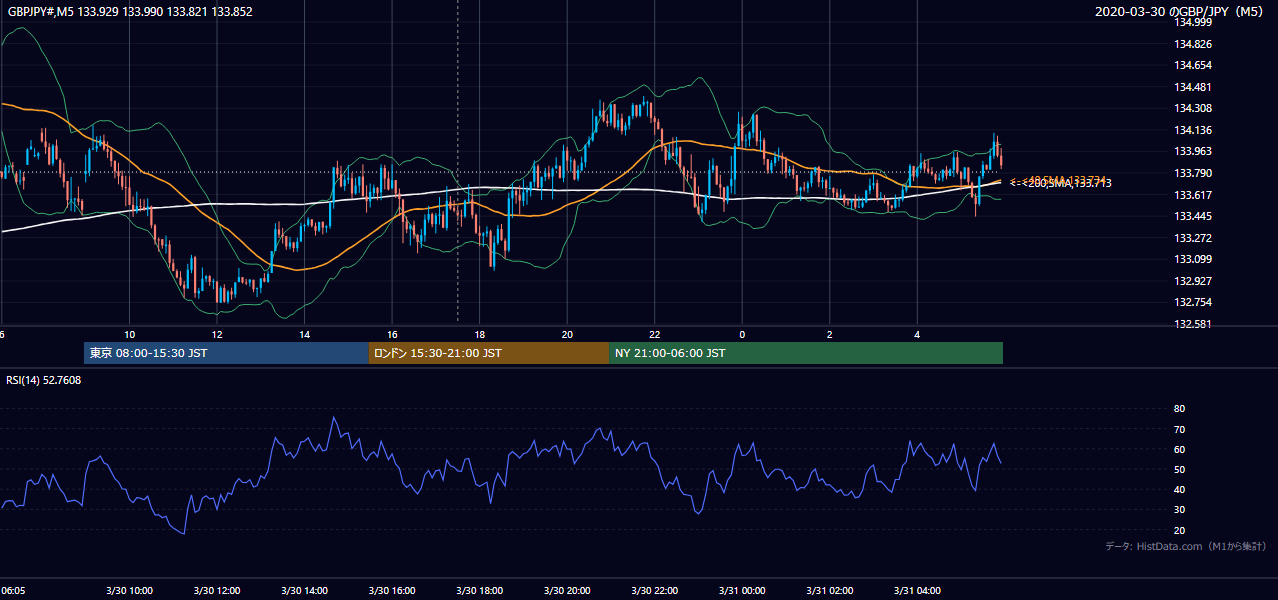Image resolution: width=1278 pixels, height=600 pixels.
Task: Click the 2020-03-30 のGBP/JPY (M5) title
Action: click(1180, 11)
